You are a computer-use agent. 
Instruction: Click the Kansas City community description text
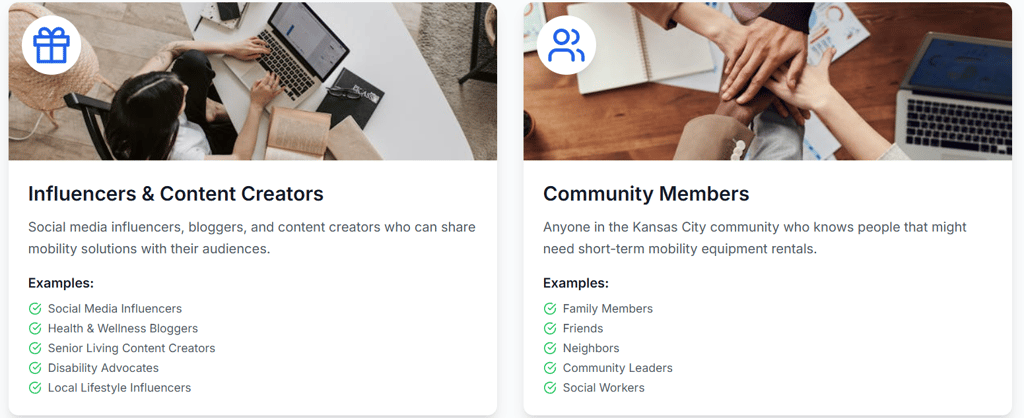click(755, 238)
